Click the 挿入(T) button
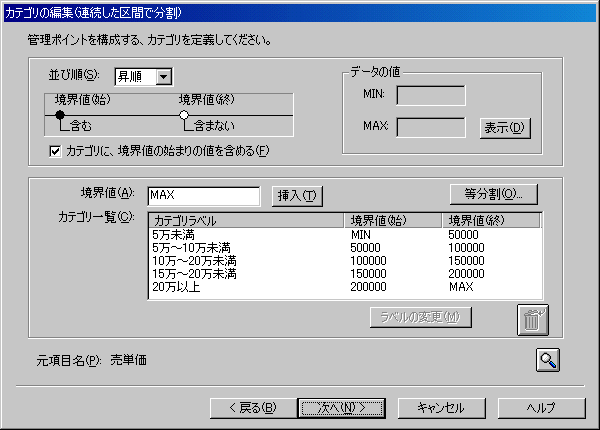The image size is (600, 430). tap(297, 196)
